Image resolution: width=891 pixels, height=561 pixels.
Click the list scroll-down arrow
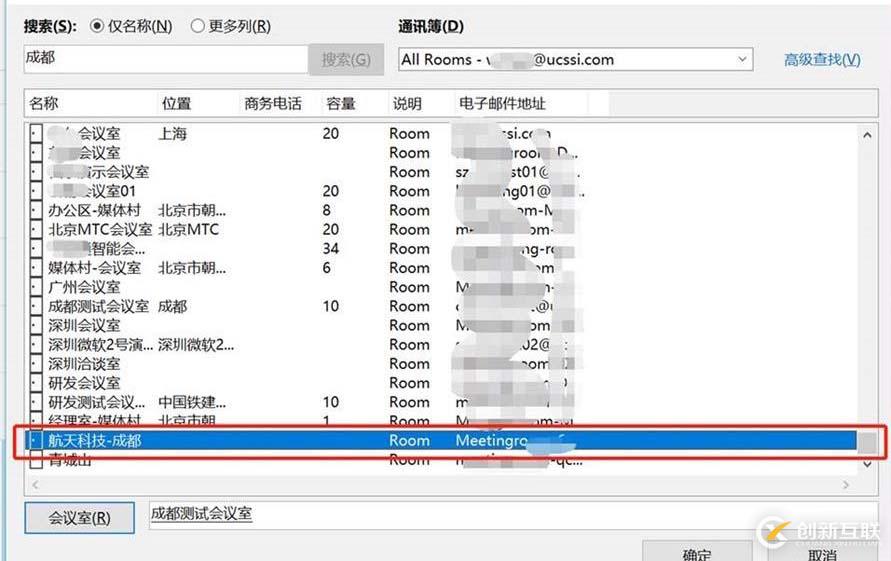click(x=867, y=464)
